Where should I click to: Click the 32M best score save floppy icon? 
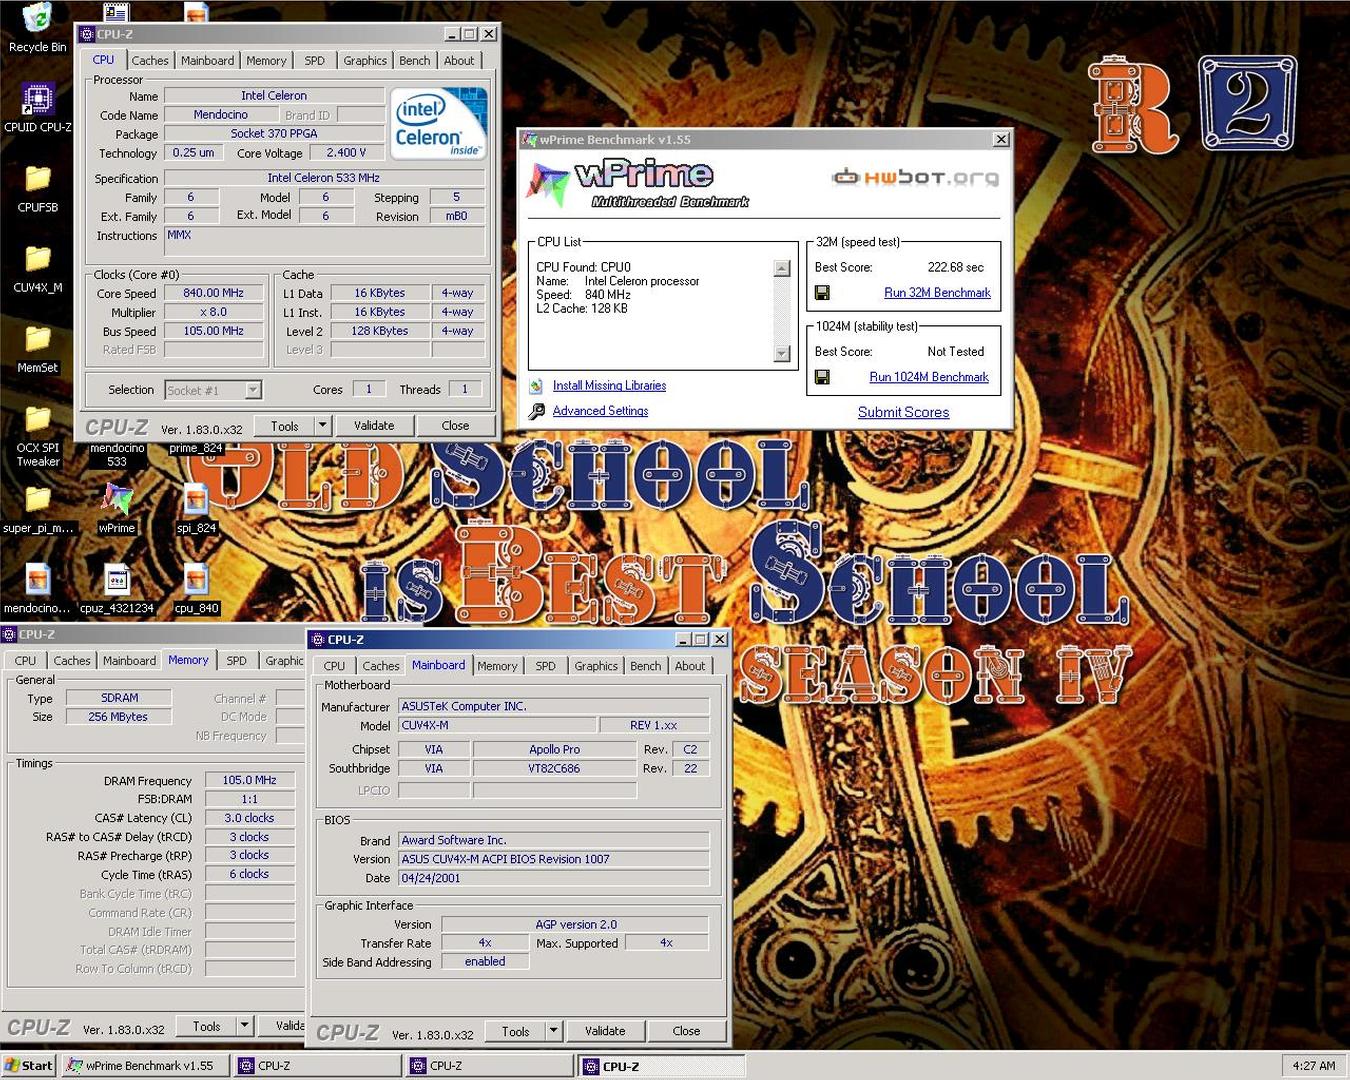click(x=822, y=293)
